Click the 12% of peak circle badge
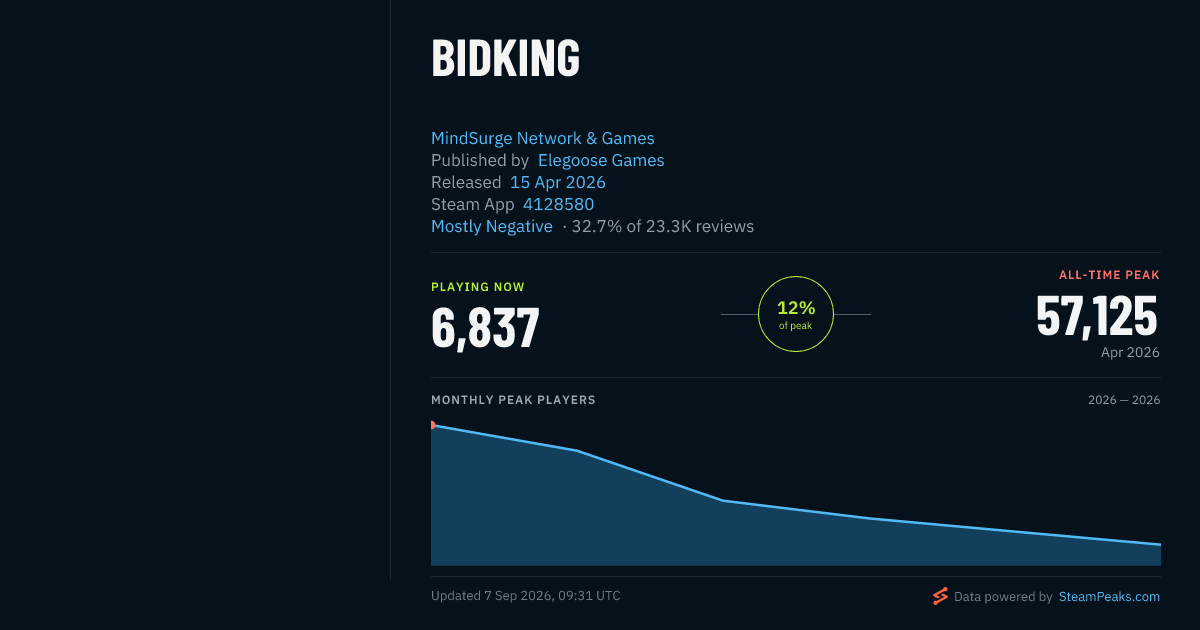 pyautogui.click(x=796, y=314)
